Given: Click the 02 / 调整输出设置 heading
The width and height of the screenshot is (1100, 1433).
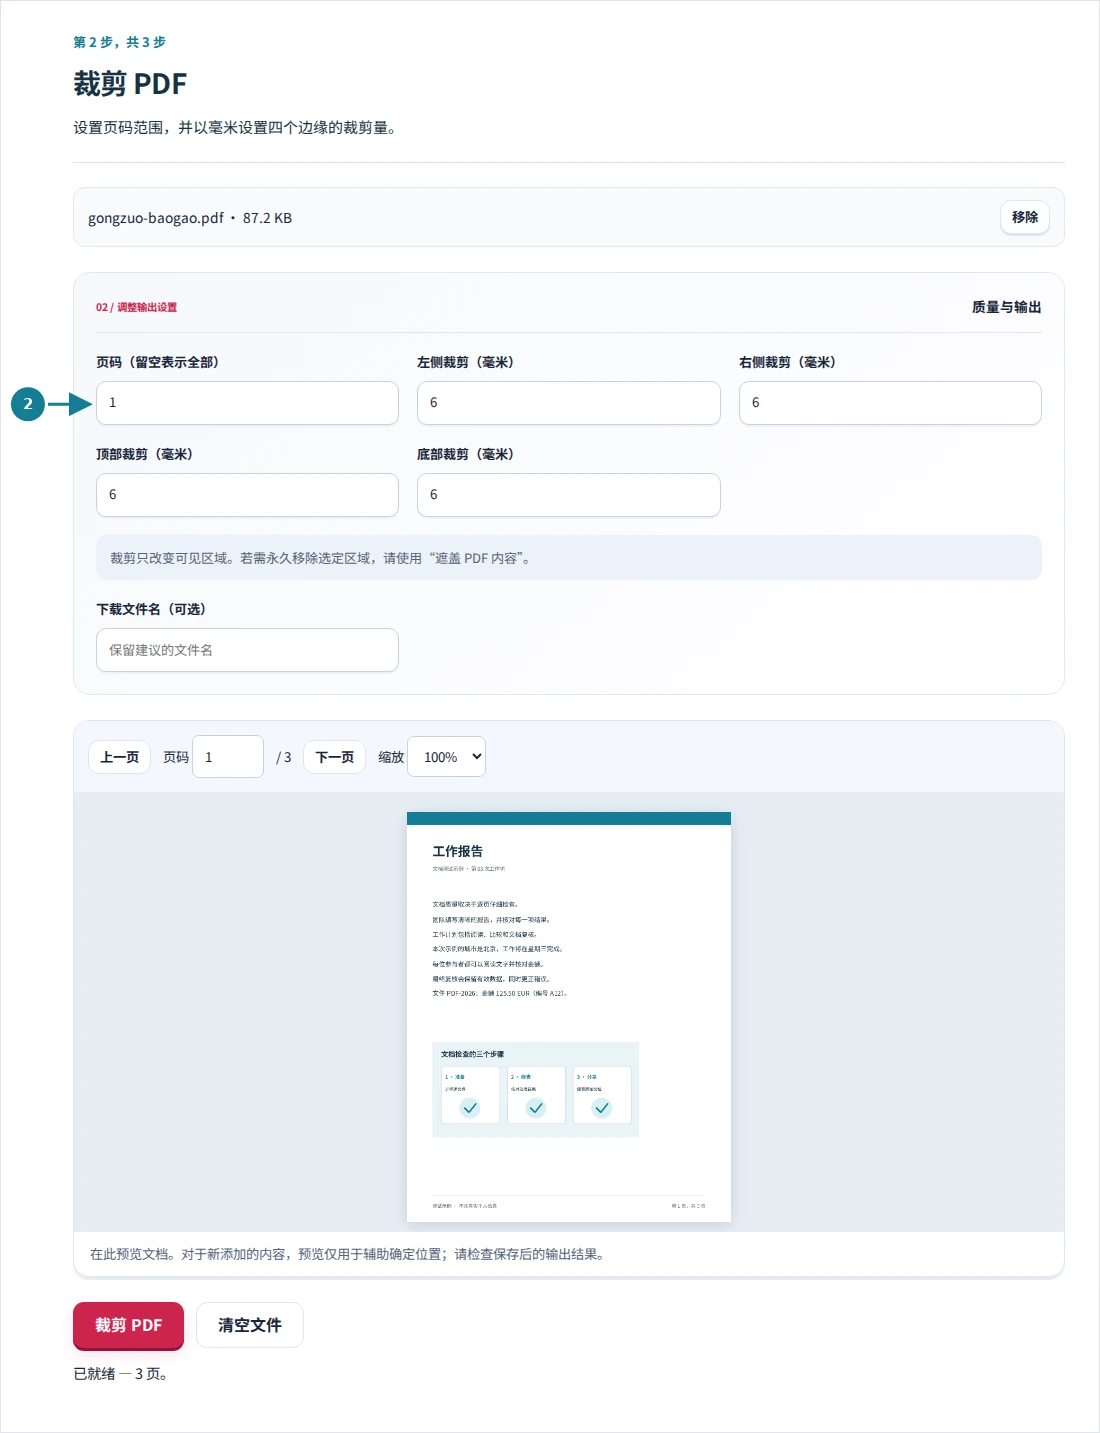Looking at the screenshot, I should (136, 307).
